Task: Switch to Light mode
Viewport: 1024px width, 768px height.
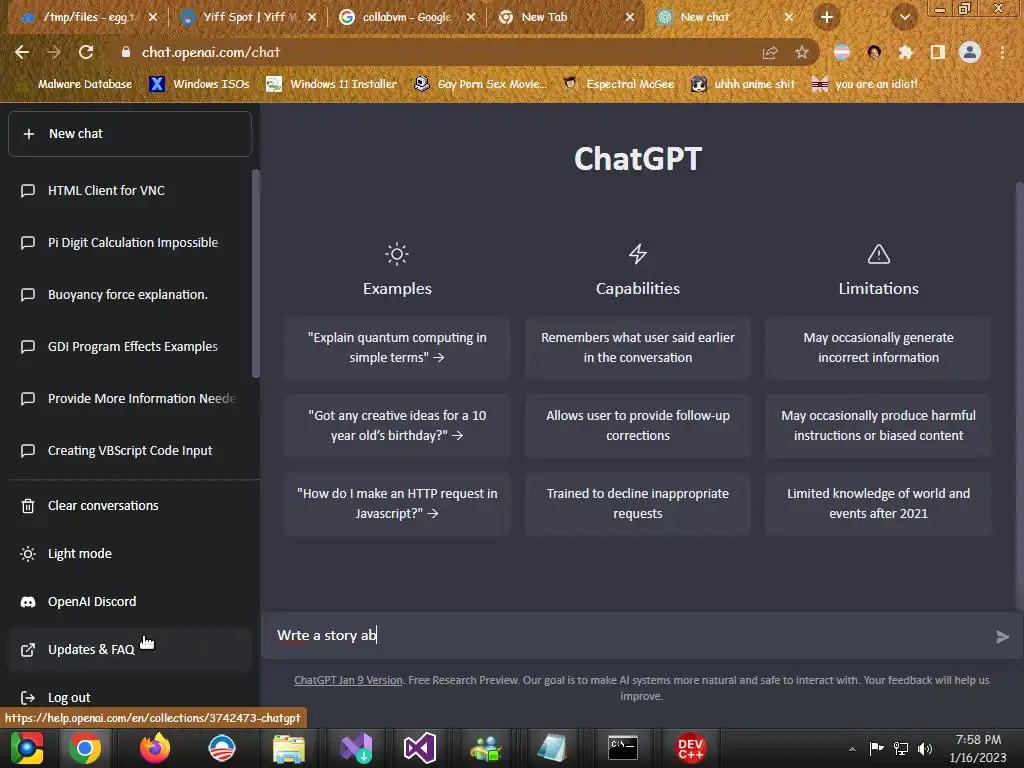Action: click(129, 554)
